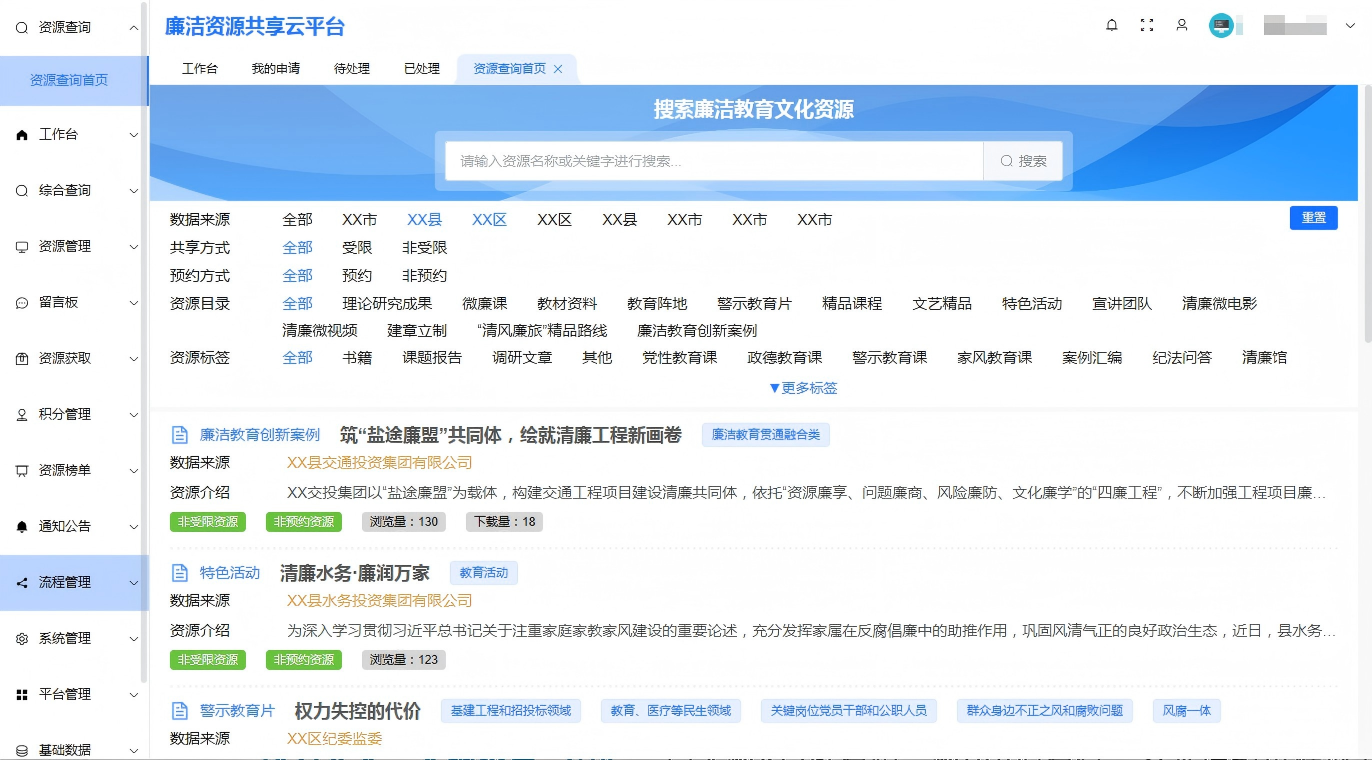Click the 系统管理 gear icon

[22, 639]
